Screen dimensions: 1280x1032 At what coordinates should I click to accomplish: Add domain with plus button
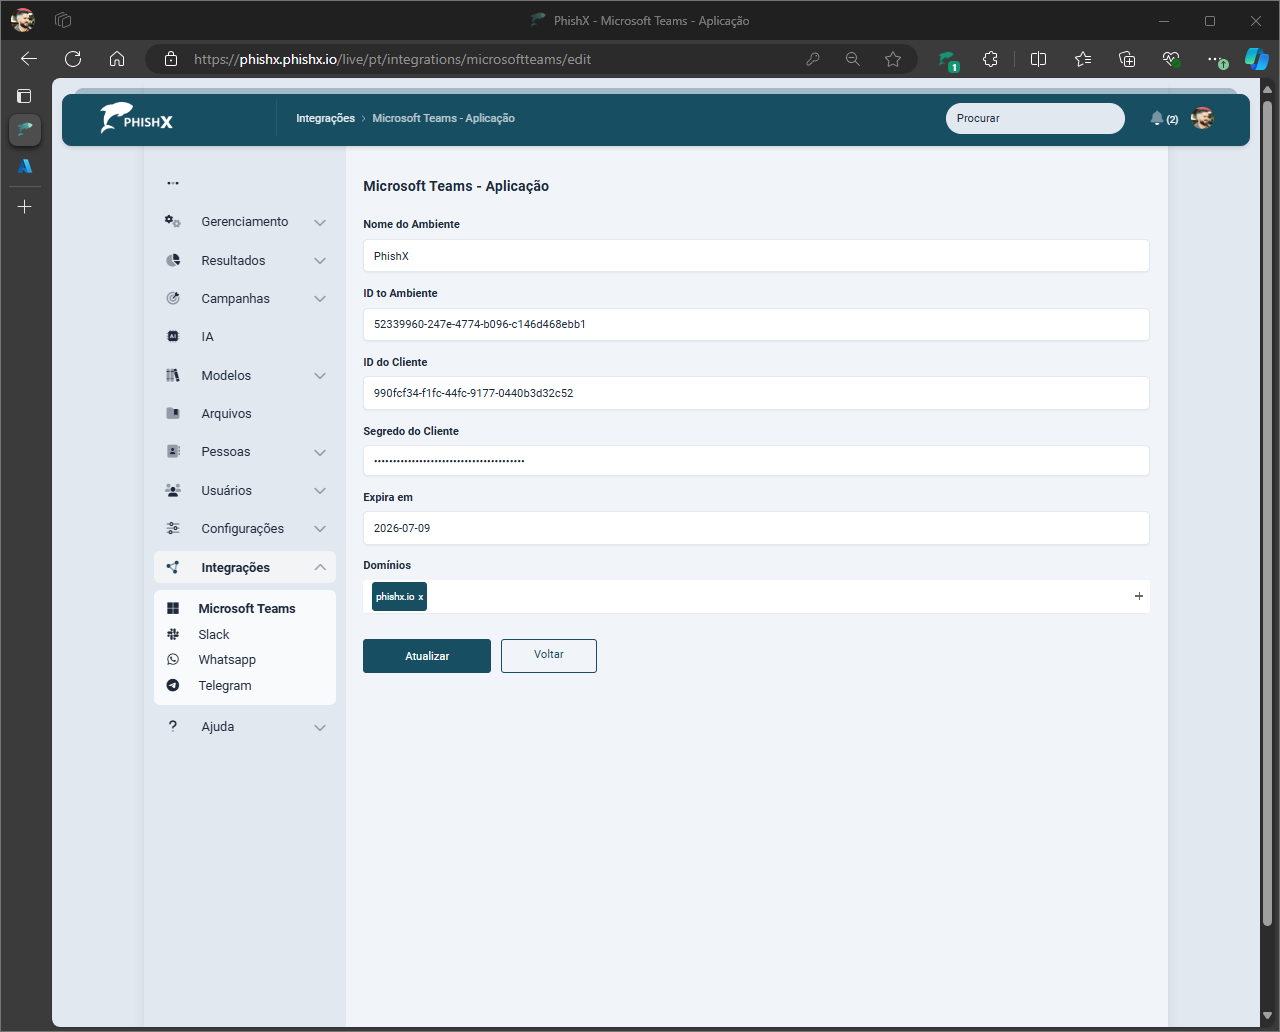point(1139,596)
